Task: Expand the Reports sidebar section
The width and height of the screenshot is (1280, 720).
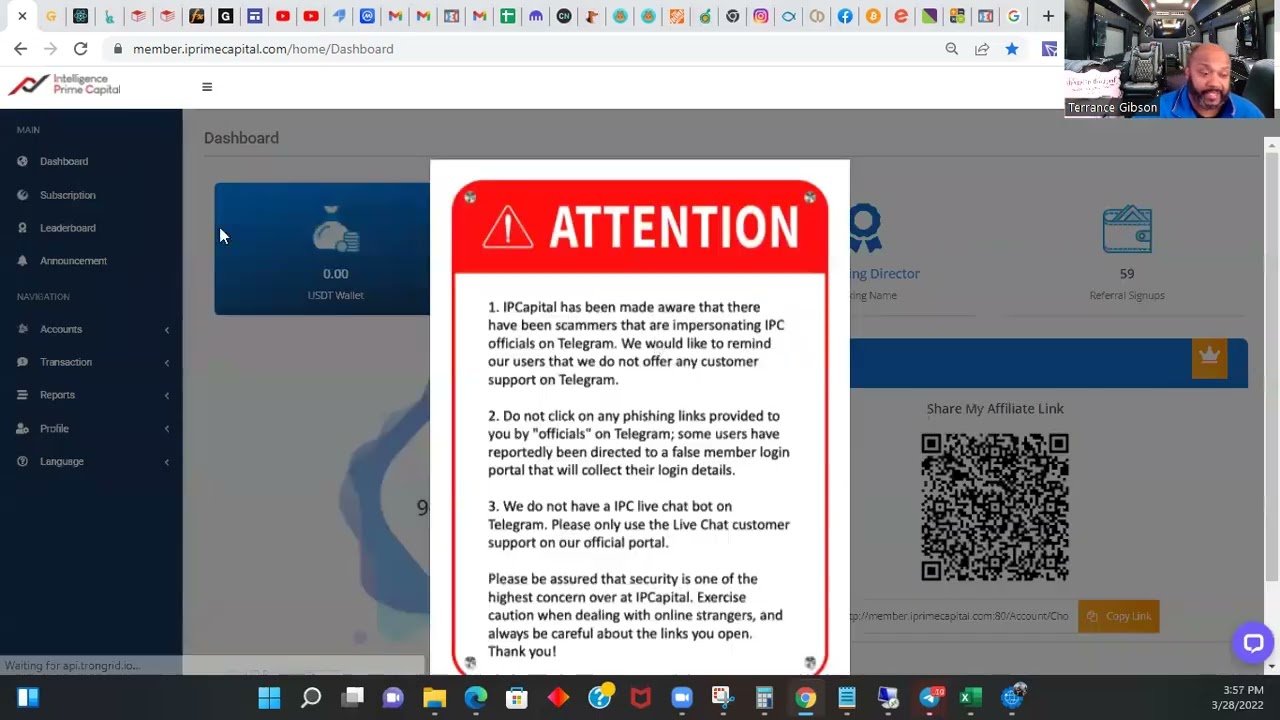Action: [x=91, y=395]
